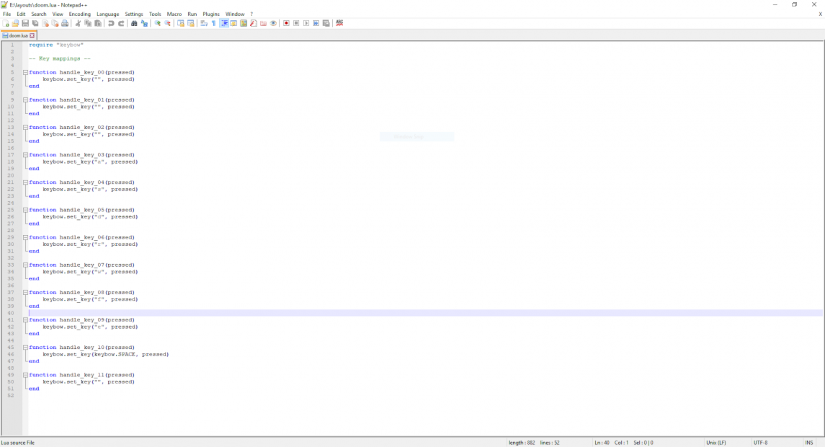Open the Language menu
This screenshot has width=825, height=447.
[x=108, y=14]
